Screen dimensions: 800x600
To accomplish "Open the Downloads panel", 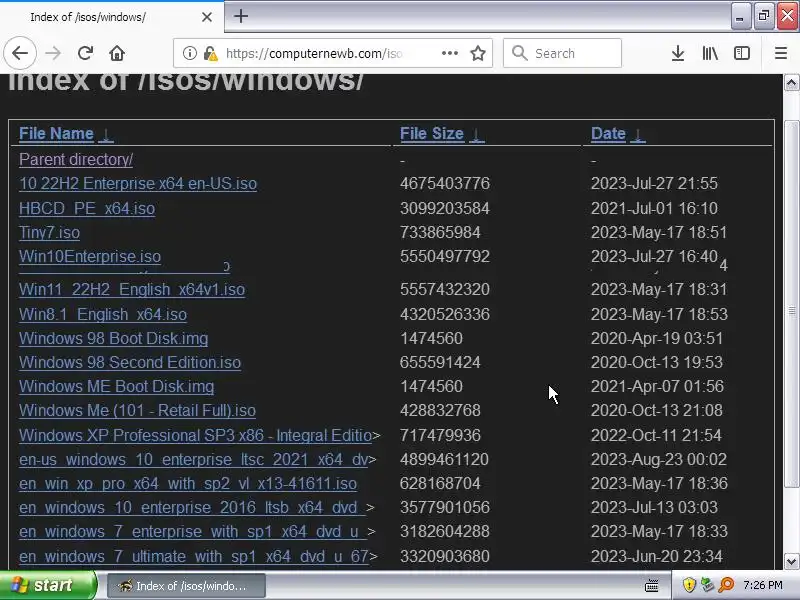I will coord(678,53).
